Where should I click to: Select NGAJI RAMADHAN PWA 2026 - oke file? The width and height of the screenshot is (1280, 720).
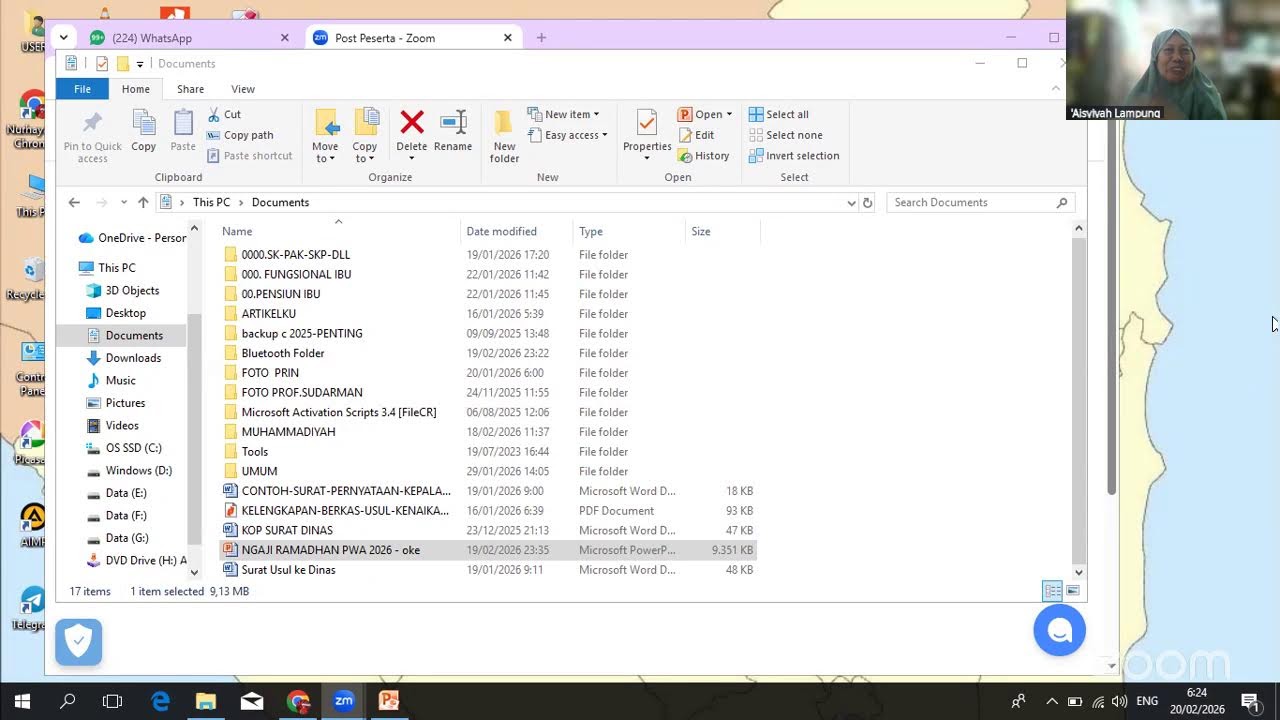point(488,550)
